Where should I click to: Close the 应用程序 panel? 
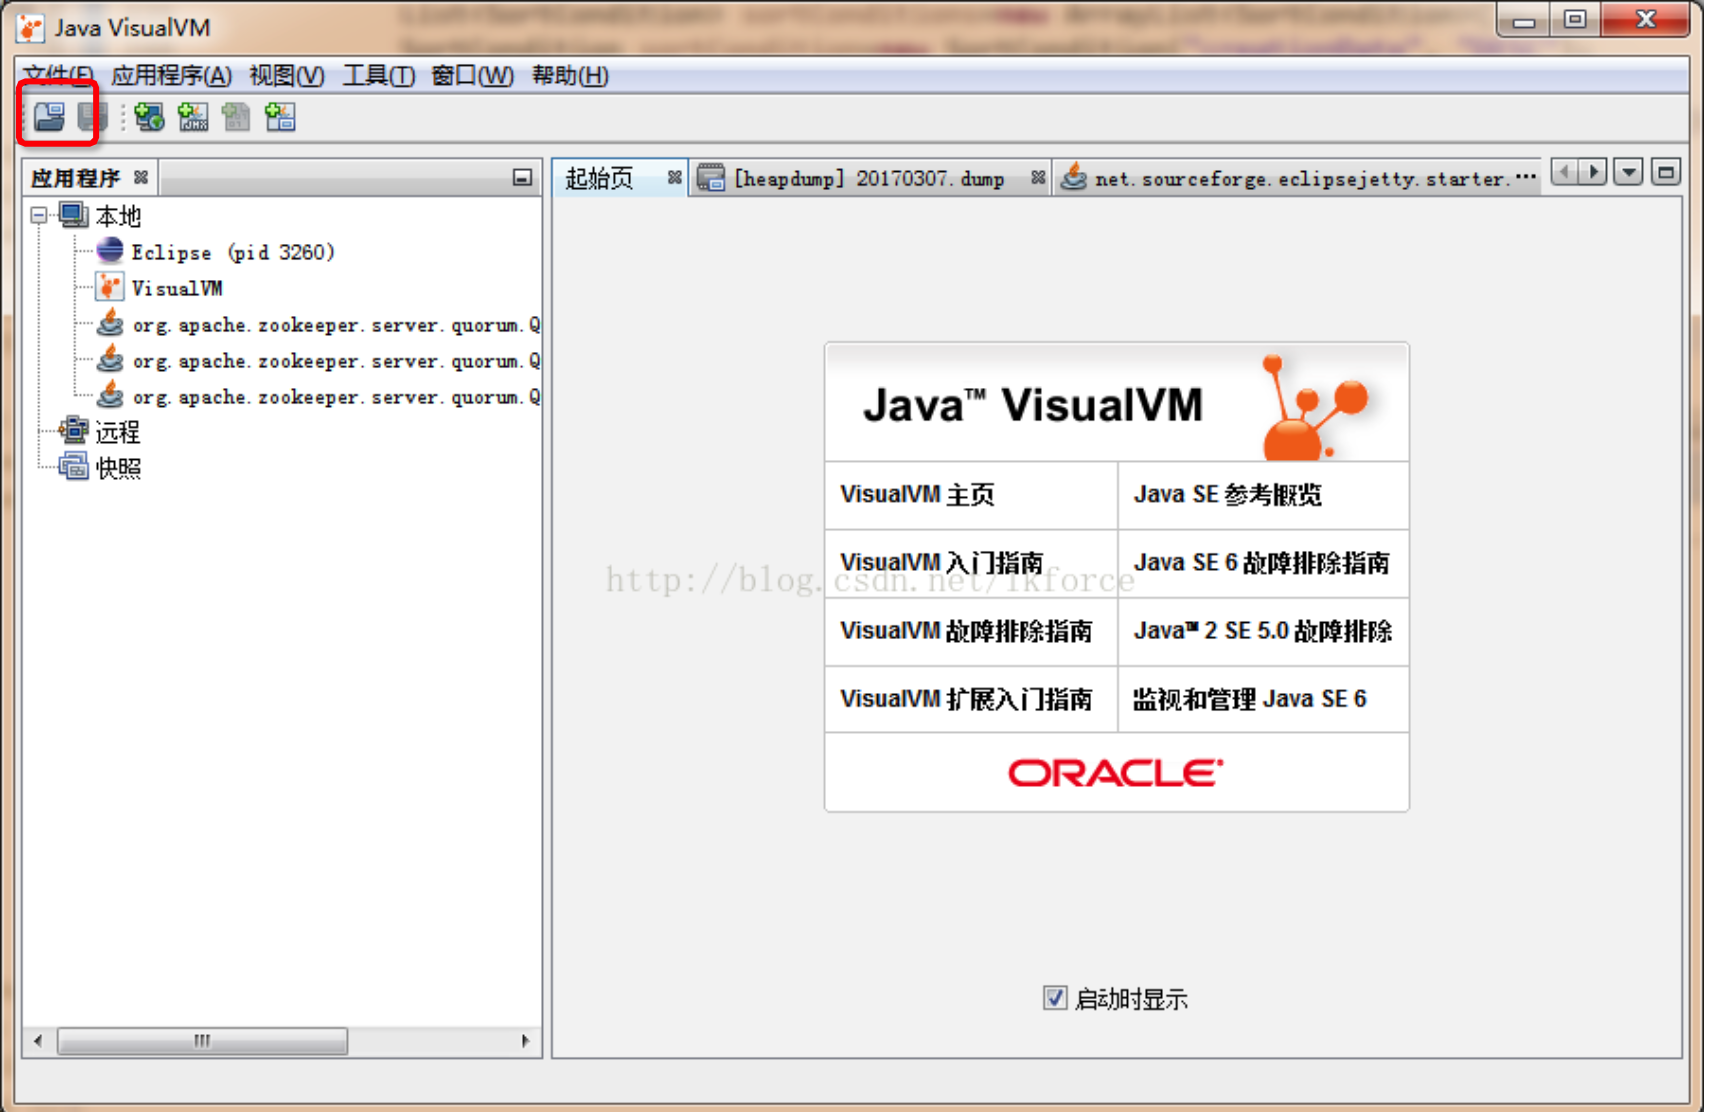pyautogui.click(x=141, y=177)
